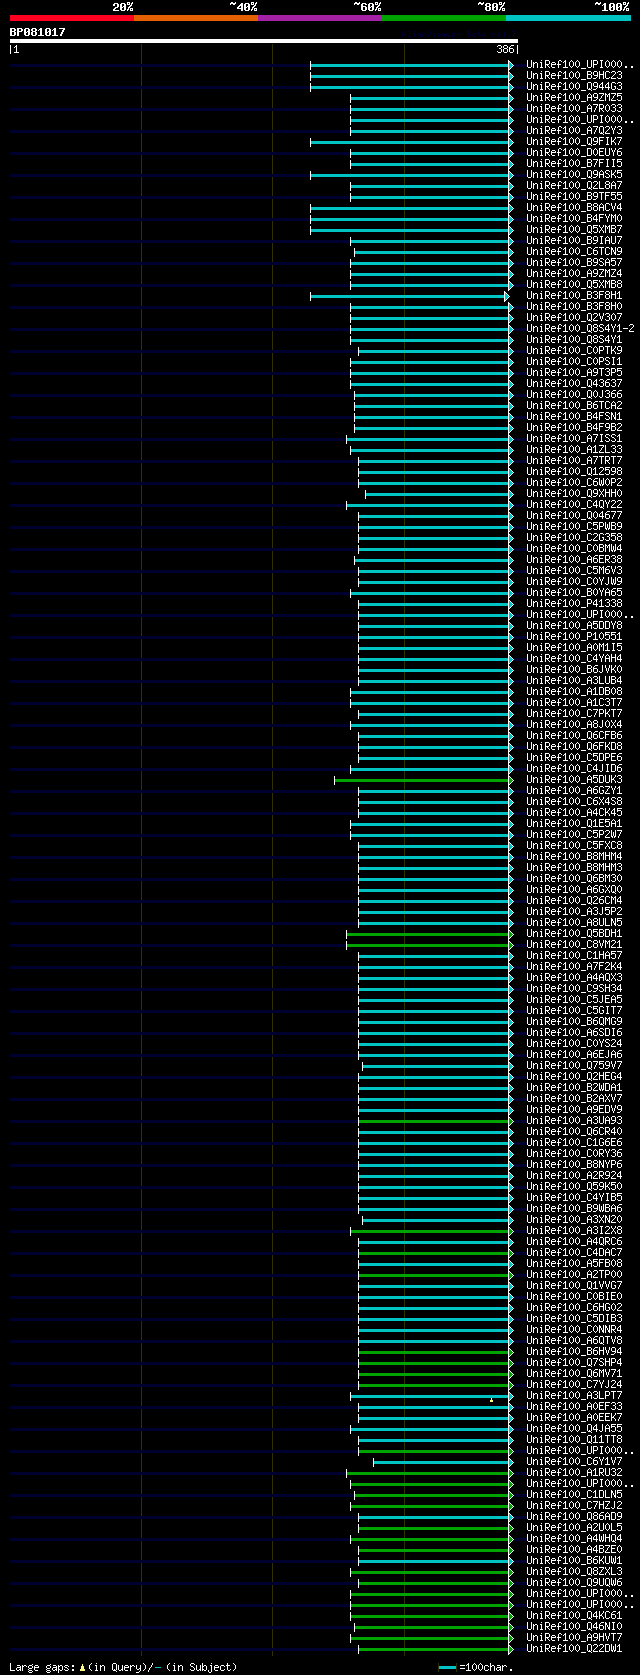Select hit label UniRef100_Q8S4Y1-2
640x1675 pixels.
[580, 328]
